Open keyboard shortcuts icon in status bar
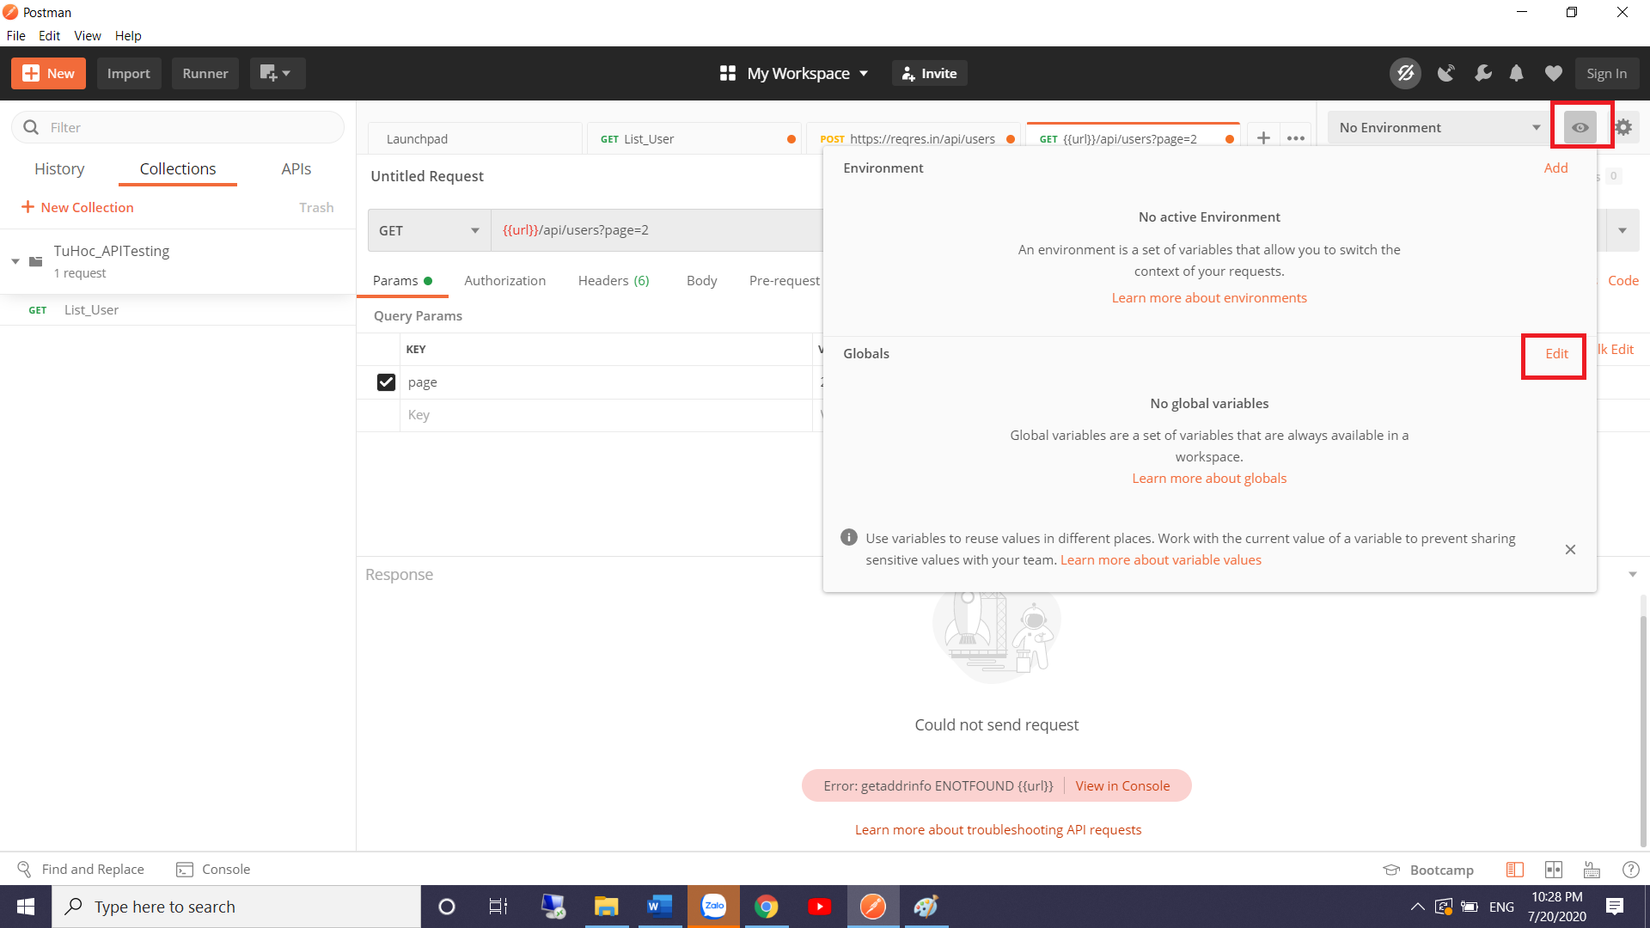The width and height of the screenshot is (1650, 928). pyautogui.click(x=1592, y=870)
